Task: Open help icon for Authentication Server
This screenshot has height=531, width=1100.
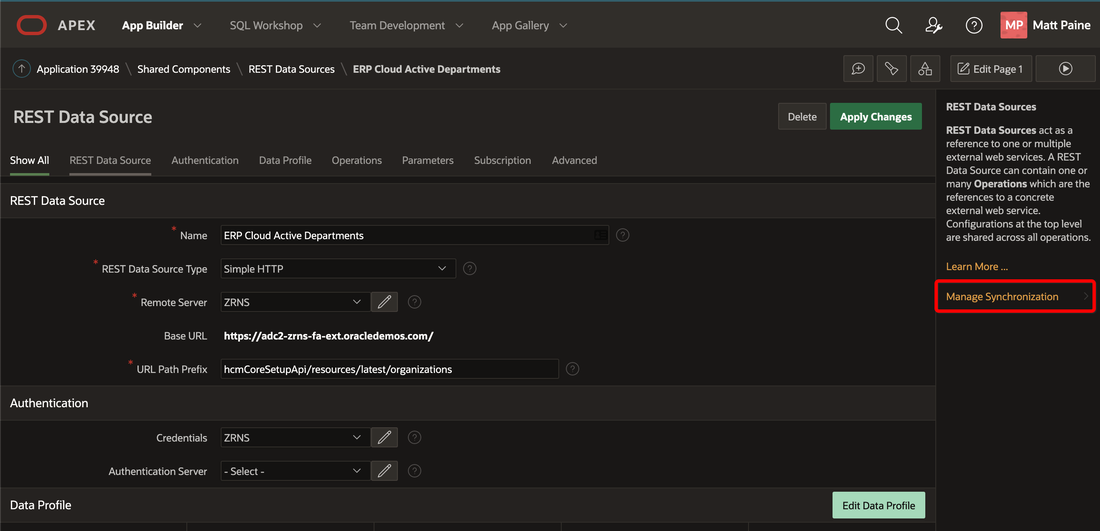Action: [x=415, y=471]
